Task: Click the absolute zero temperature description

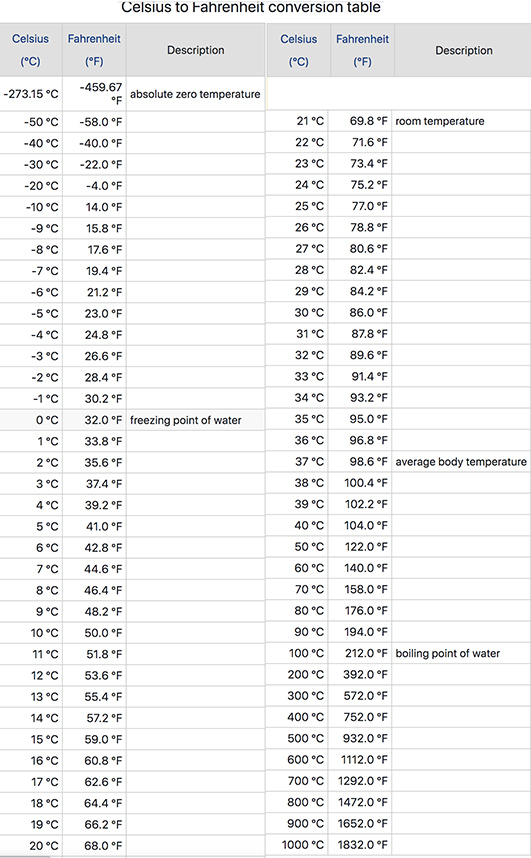Action: pos(195,94)
